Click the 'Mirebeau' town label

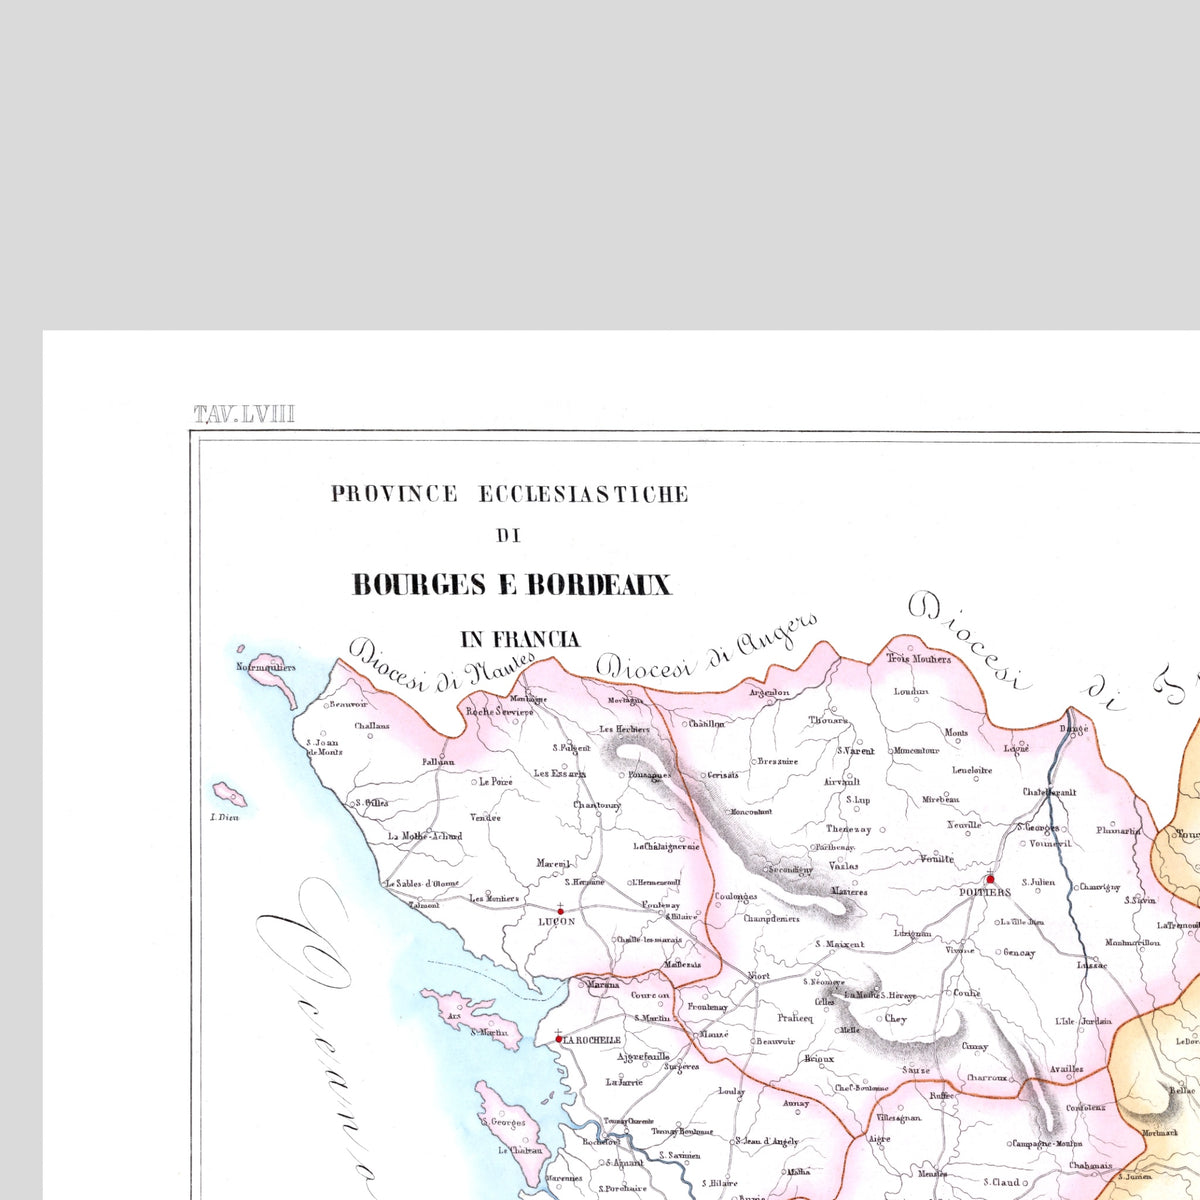[x=941, y=800]
